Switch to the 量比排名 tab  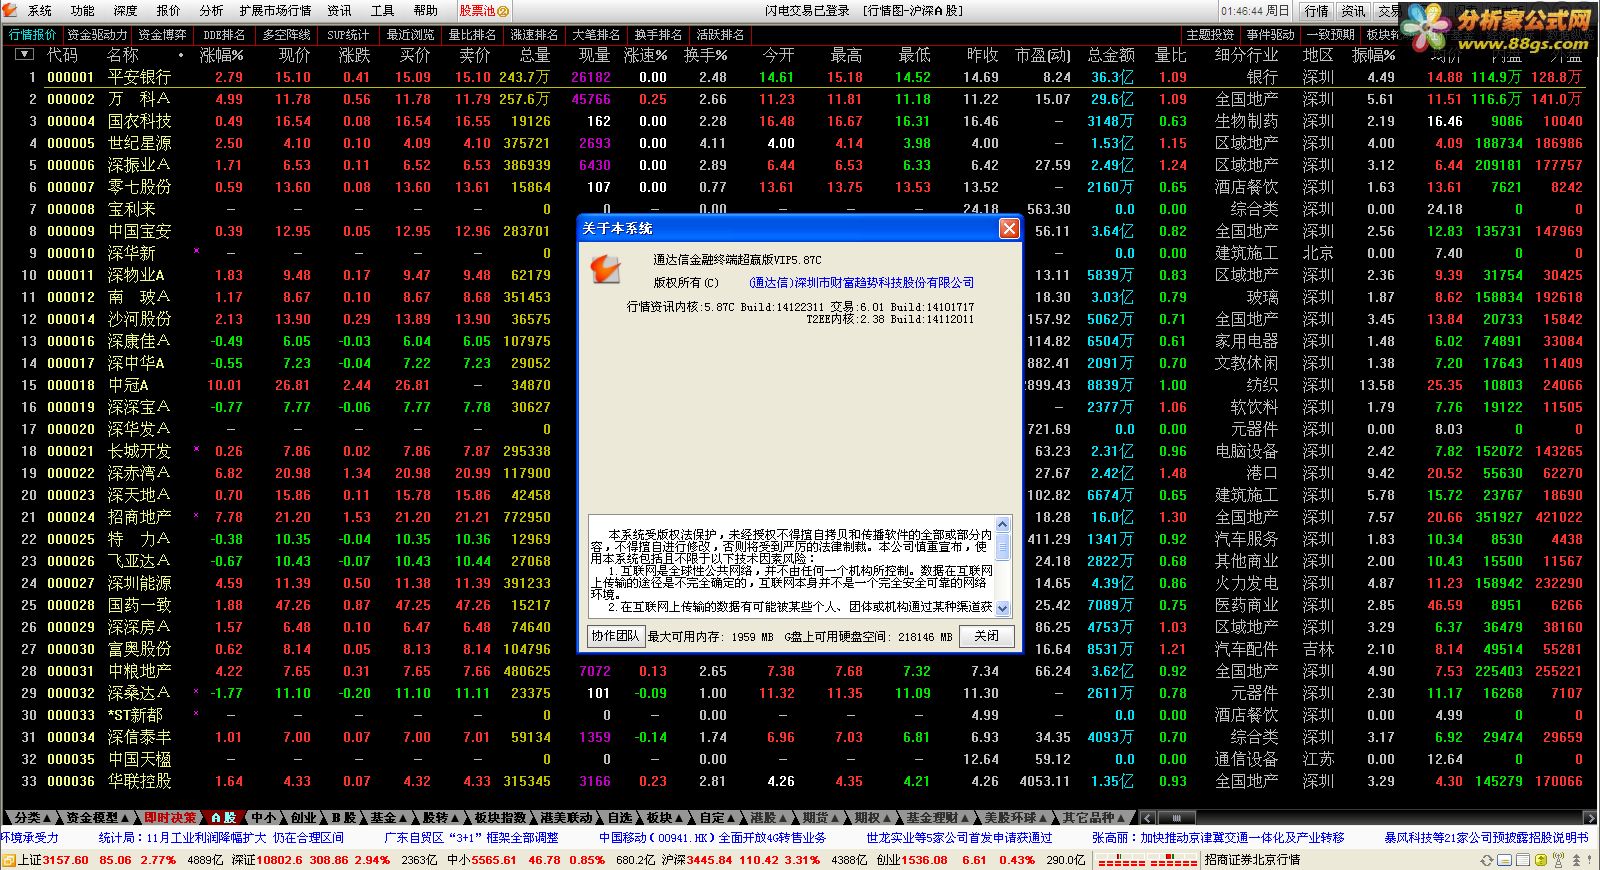[x=472, y=35]
